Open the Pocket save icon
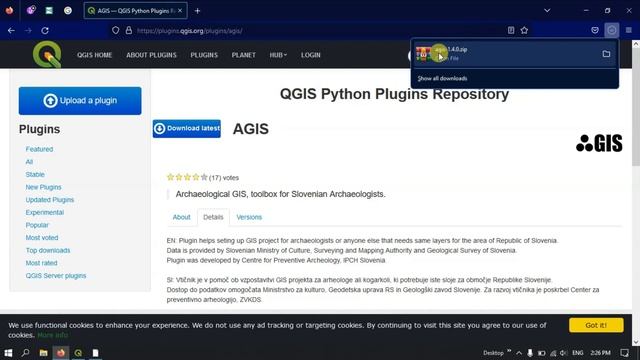The width and height of the screenshot is (640, 360). coord(595,30)
